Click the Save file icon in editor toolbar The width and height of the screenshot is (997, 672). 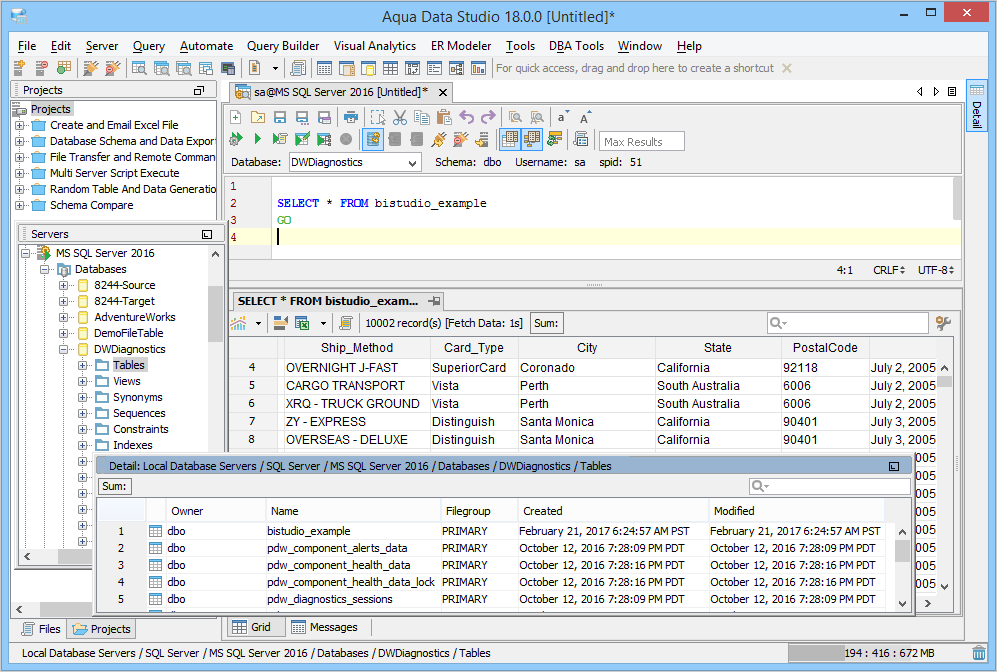click(x=279, y=117)
